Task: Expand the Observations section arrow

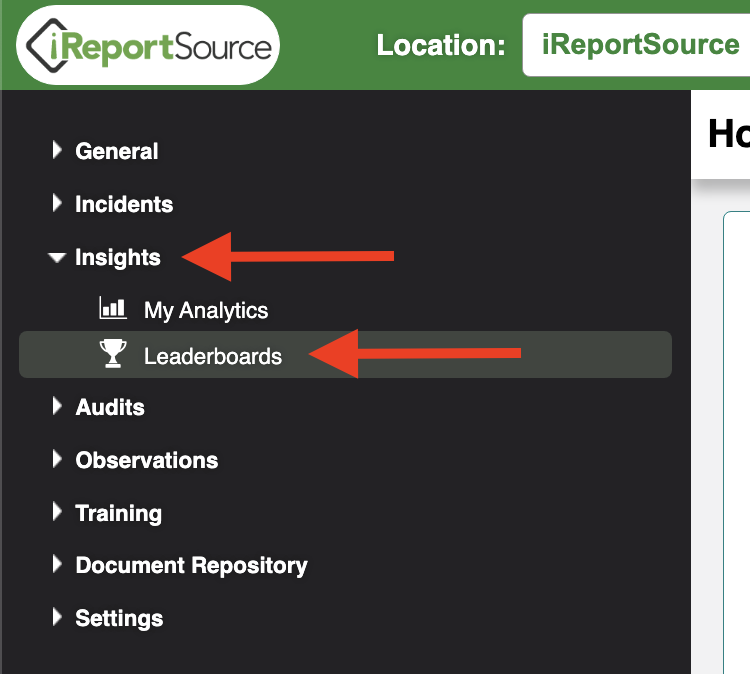Action: tap(57, 459)
